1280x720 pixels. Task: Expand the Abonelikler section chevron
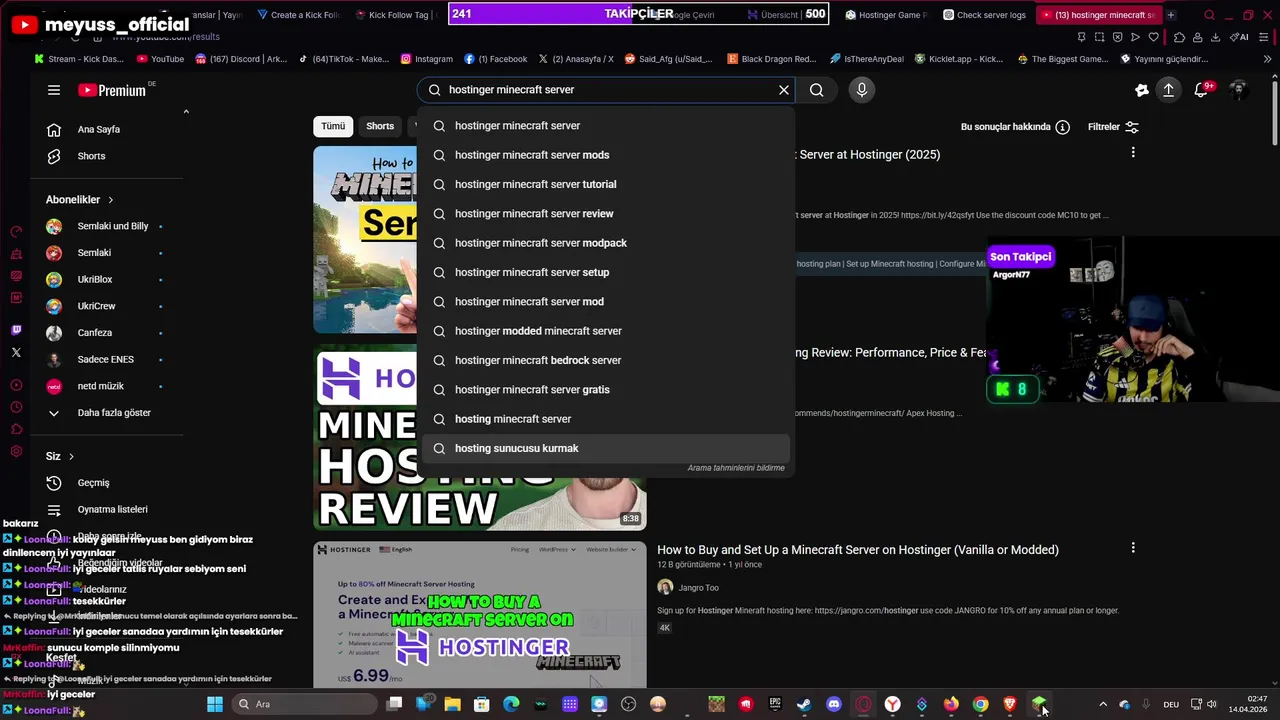pyautogui.click(x=110, y=200)
